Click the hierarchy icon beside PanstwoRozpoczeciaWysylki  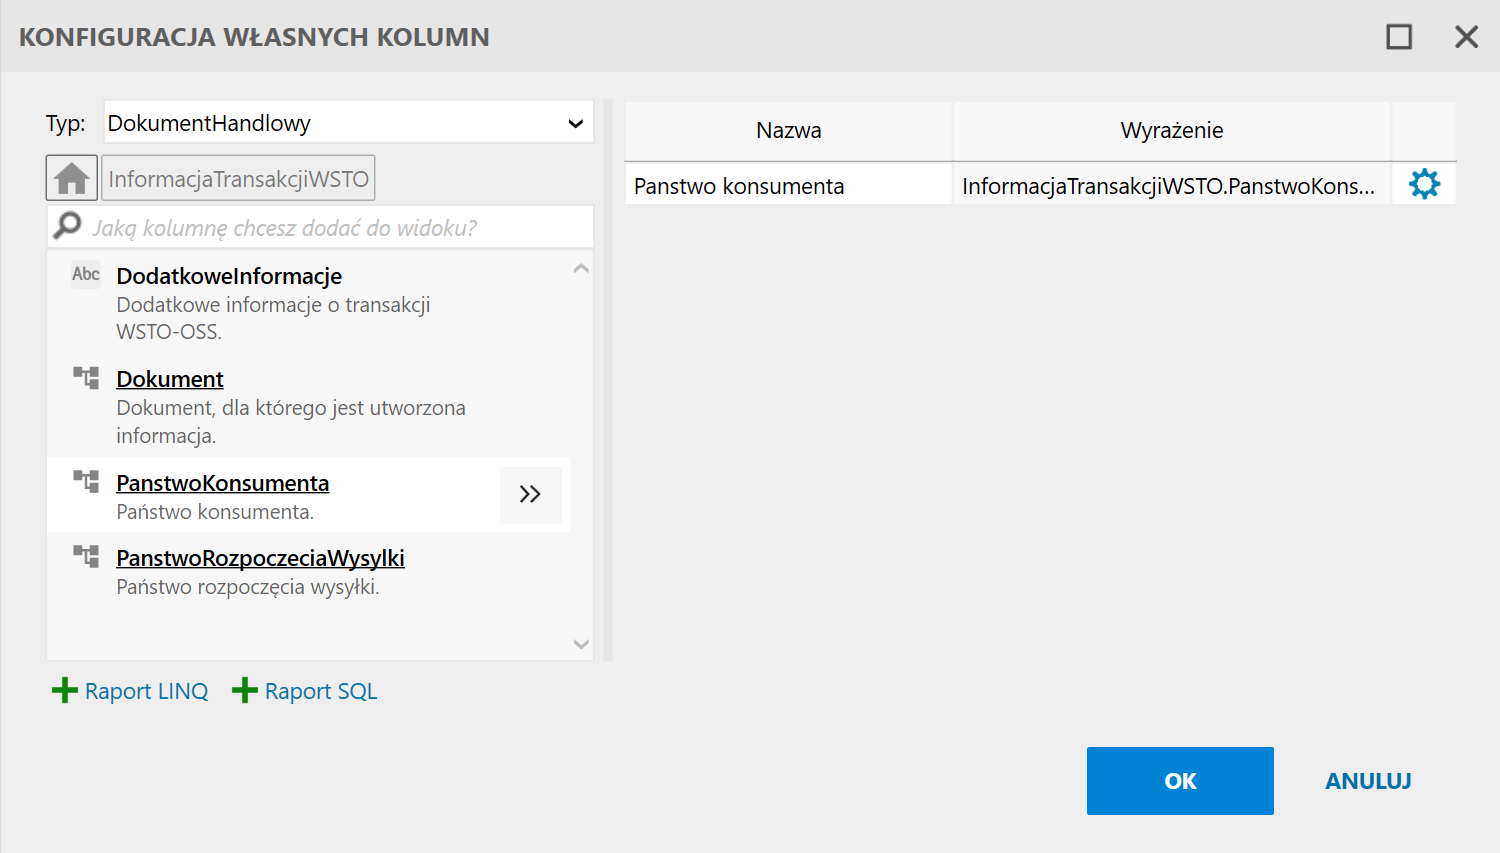click(85, 556)
